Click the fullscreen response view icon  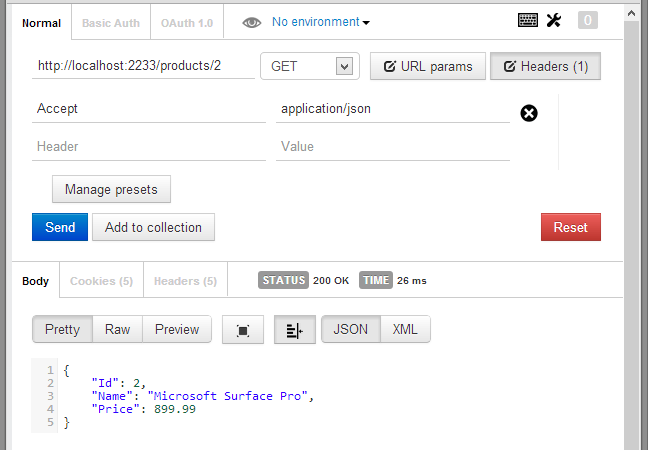pos(243,330)
